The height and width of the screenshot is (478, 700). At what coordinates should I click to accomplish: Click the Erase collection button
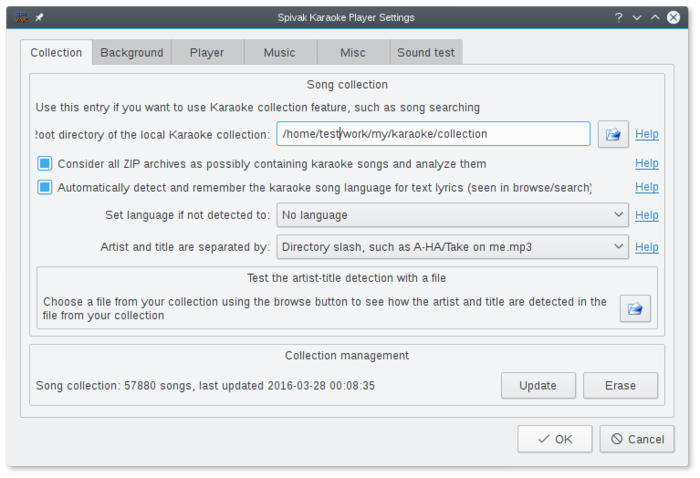620,385
